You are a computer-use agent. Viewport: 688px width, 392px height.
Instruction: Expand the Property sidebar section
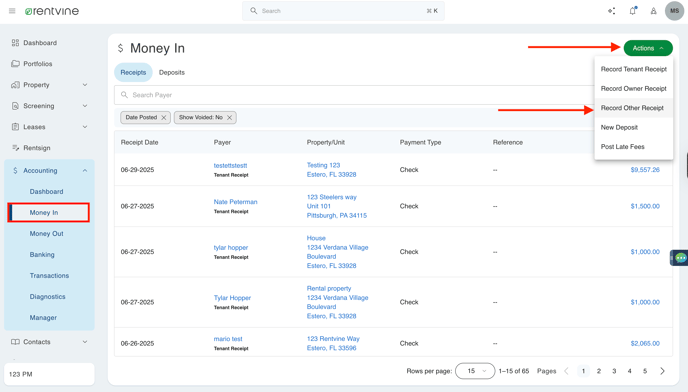tap(85, 85)
